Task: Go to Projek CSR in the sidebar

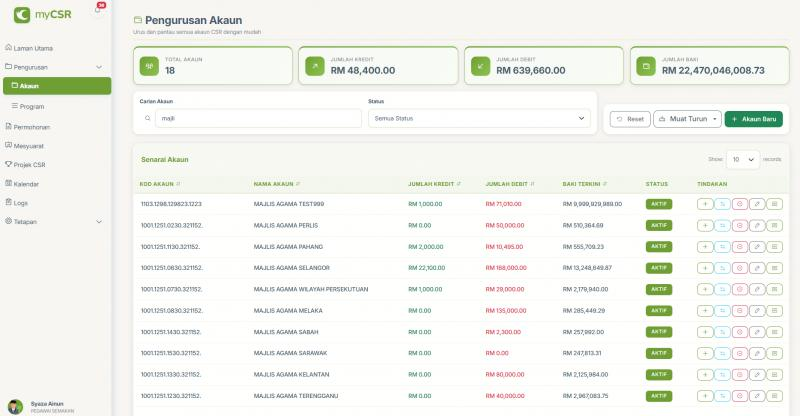Action: (x=28, y=164)
